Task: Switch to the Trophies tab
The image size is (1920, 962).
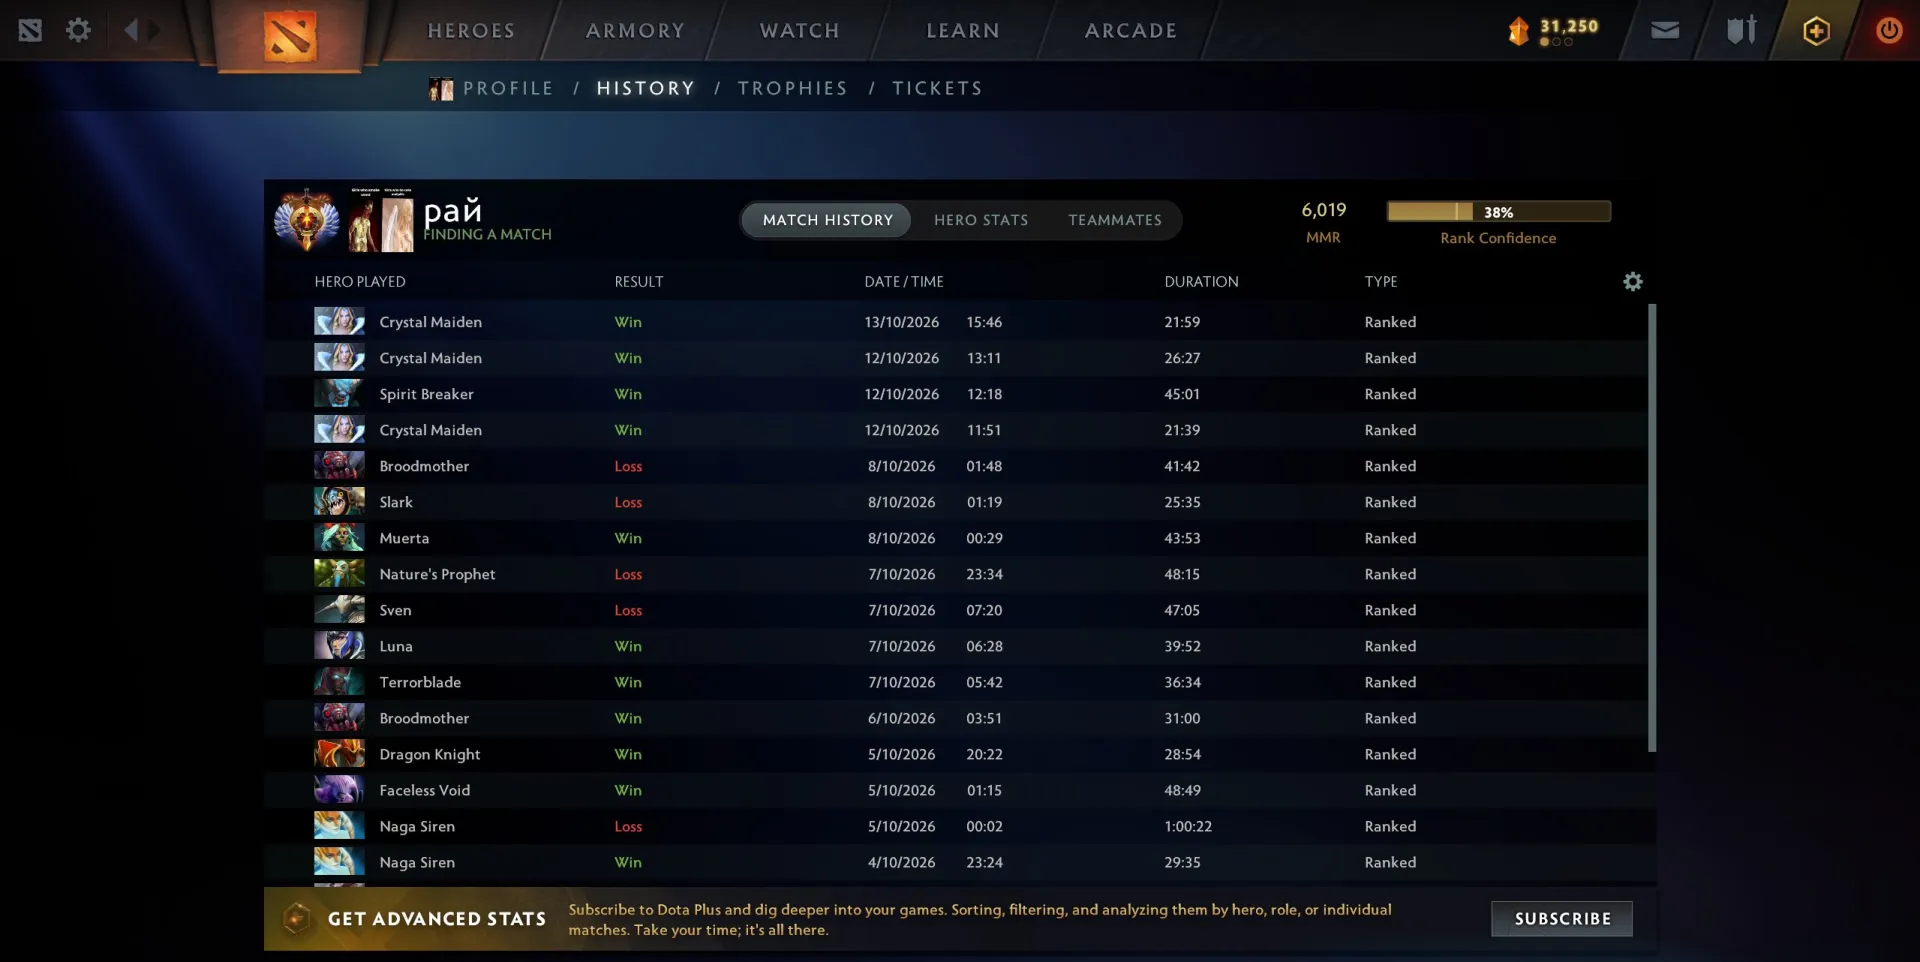Action: click(792, 89)
